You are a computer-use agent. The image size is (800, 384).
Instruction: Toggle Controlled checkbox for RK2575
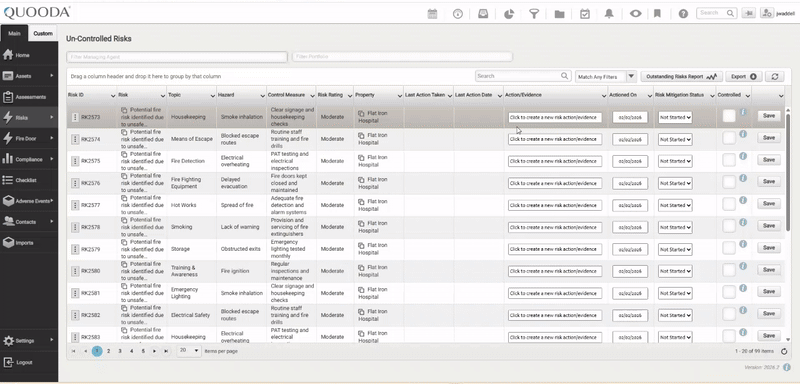point(729,160)
